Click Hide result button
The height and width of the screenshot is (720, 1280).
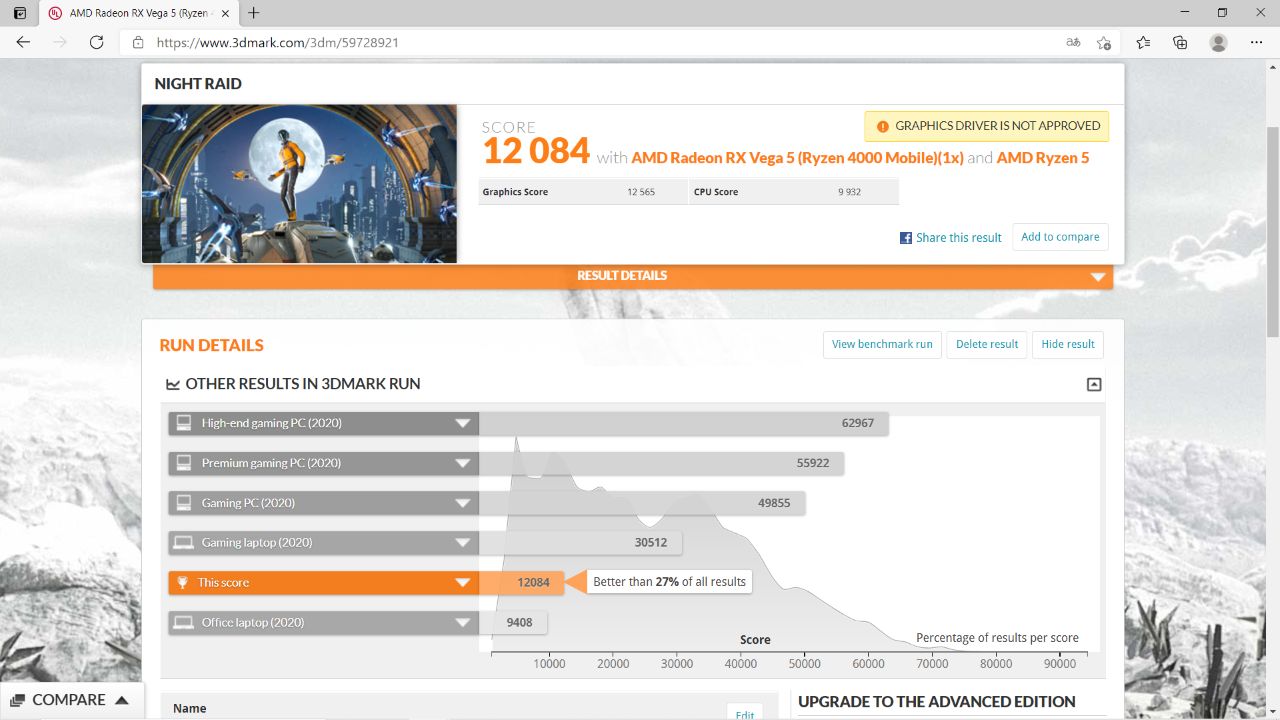point(1068,344)
